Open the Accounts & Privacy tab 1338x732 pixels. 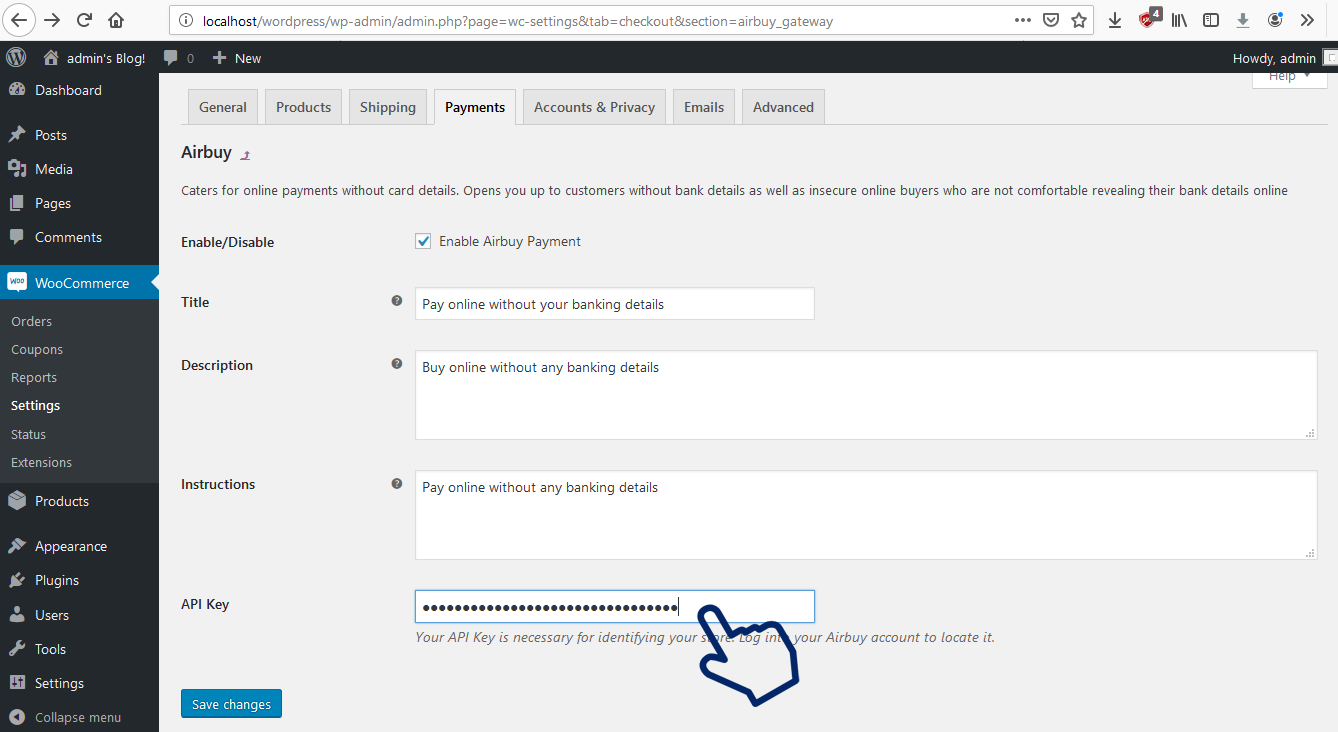pyautogui.click(x=594, y=107)
